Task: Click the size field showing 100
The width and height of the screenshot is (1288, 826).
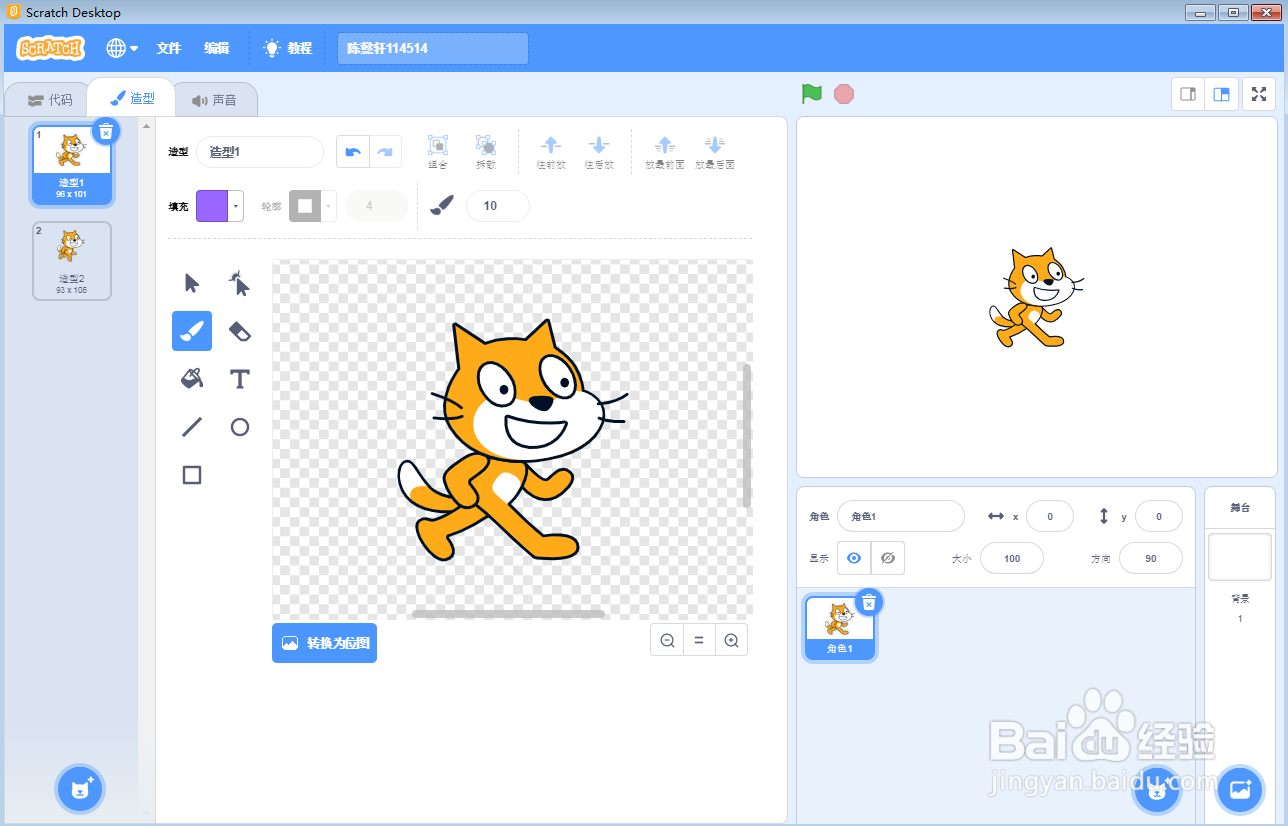Action: coord(1012,558)
